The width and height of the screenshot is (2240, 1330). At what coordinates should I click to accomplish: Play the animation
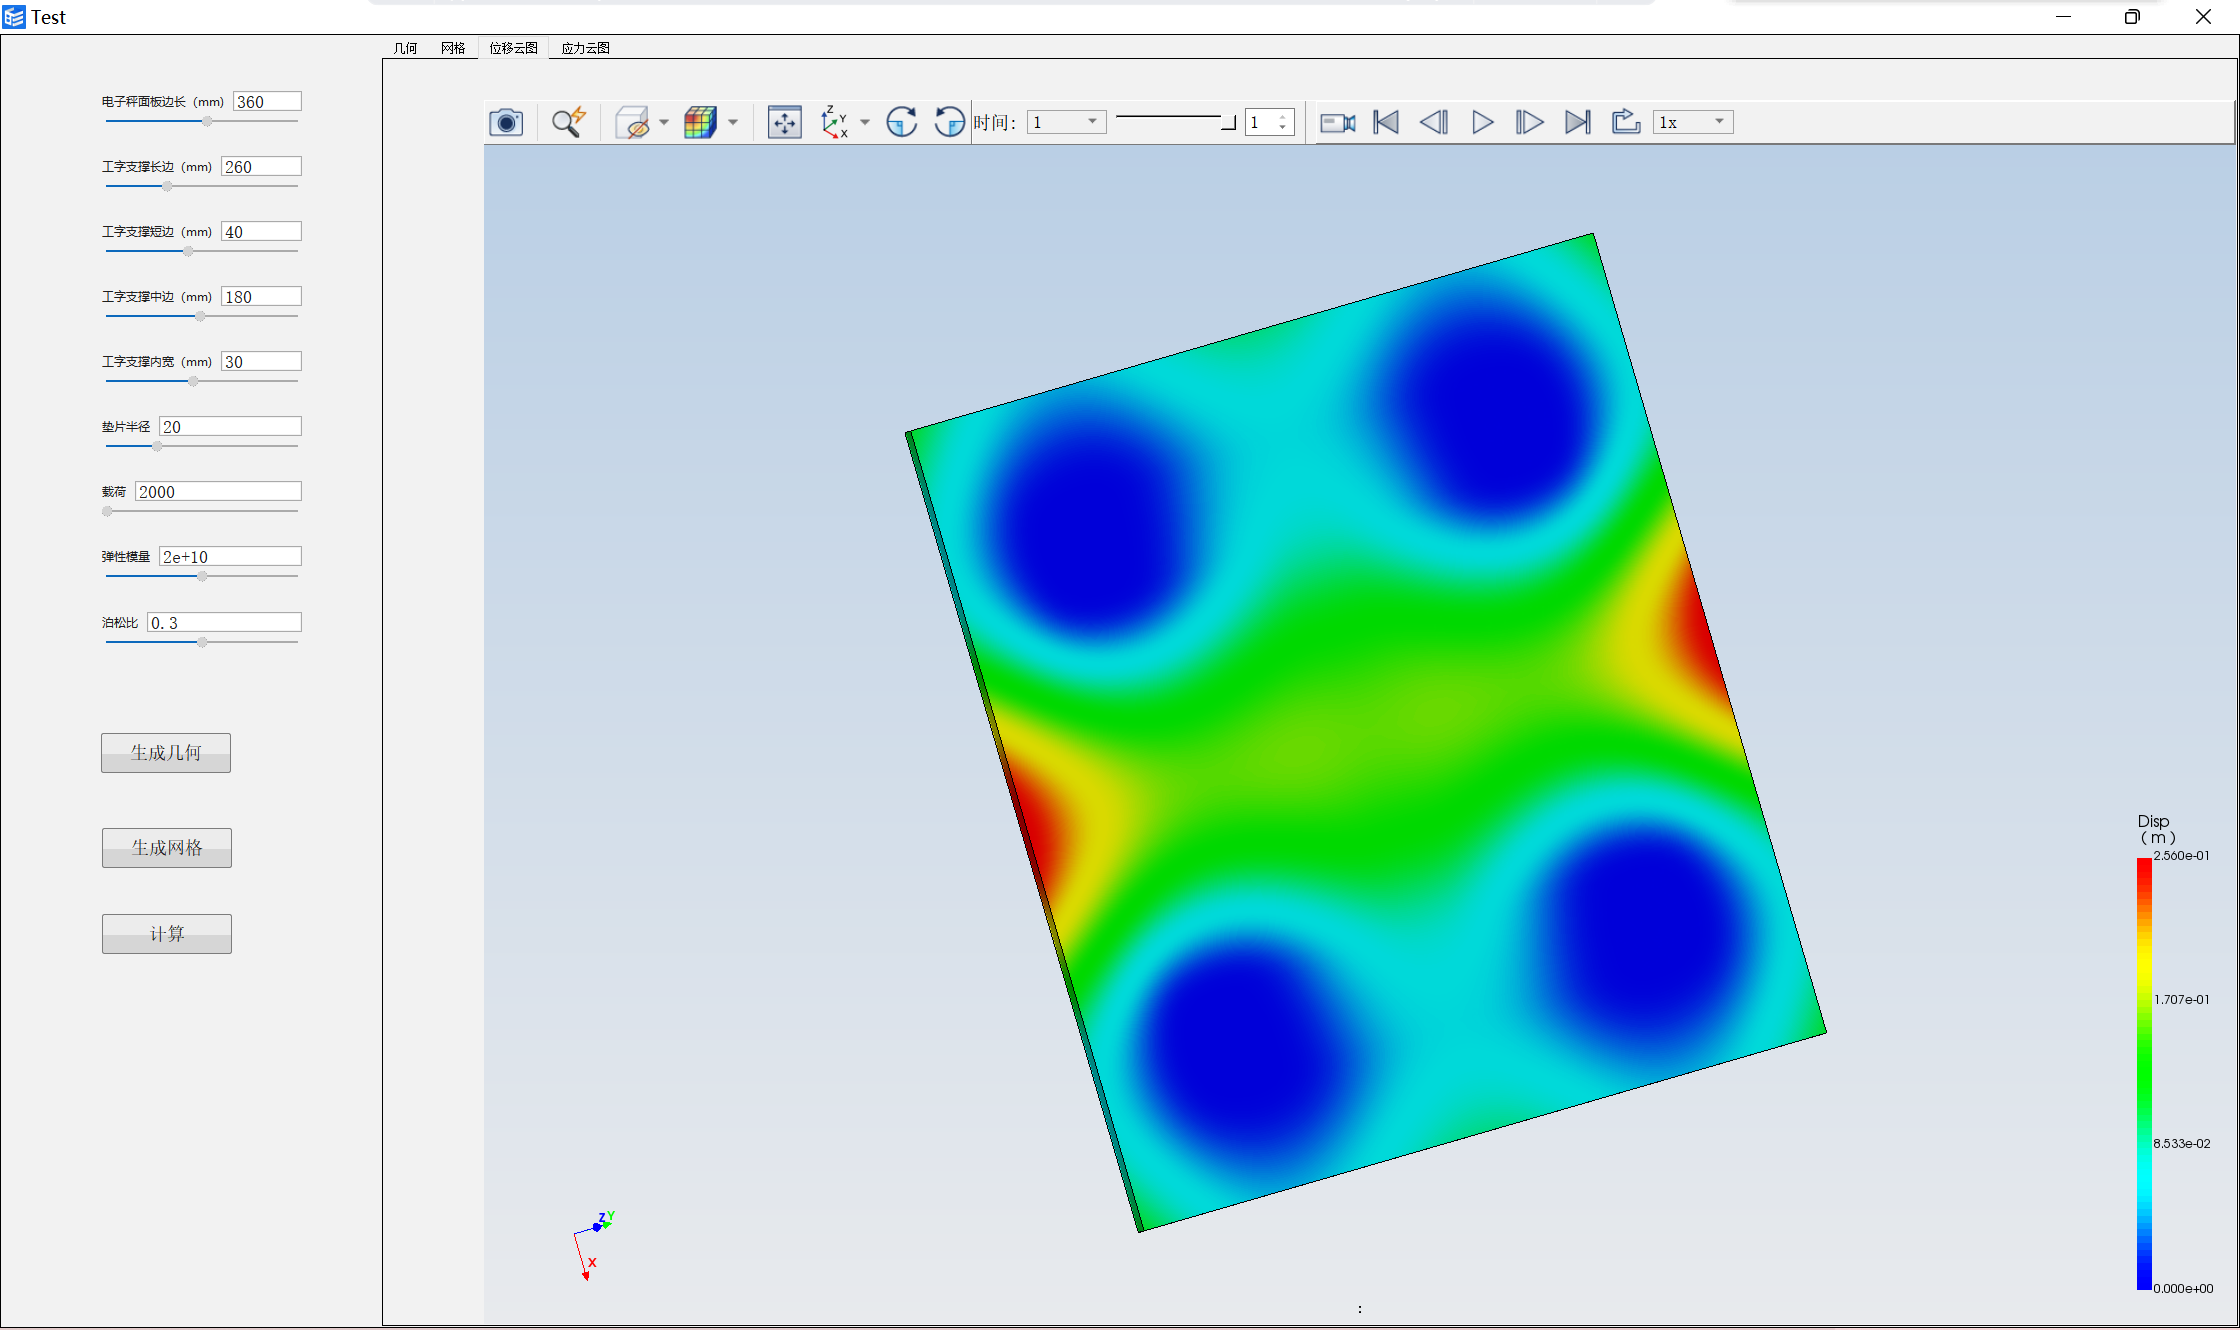(1482, 122)
